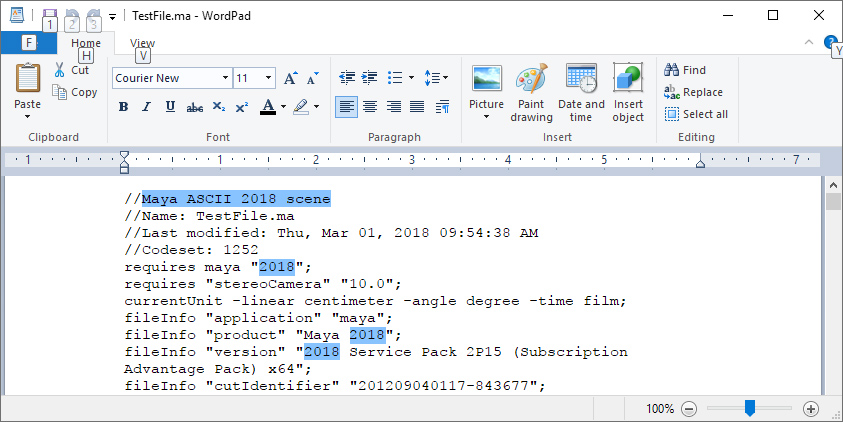Switch to the Home tab
Image resolution: width=843 pixels, height=422 pixels.
tap(86, 43)
